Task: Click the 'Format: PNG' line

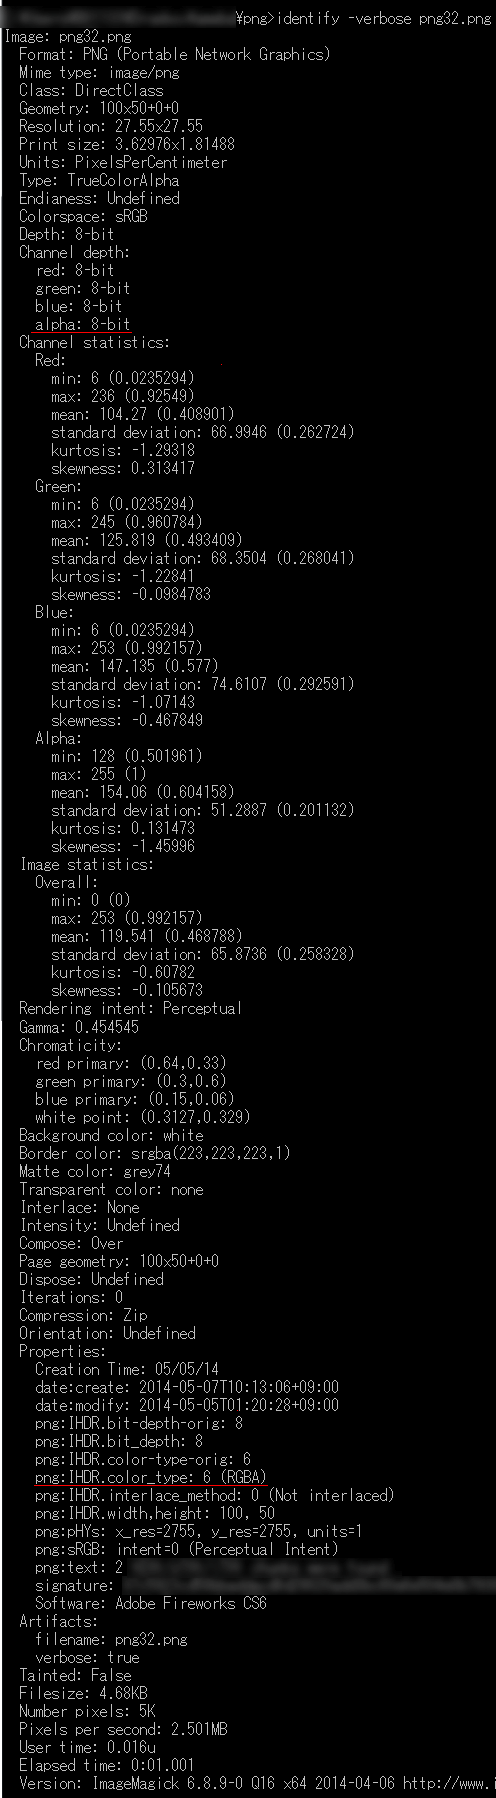Action: click(174, 54)
